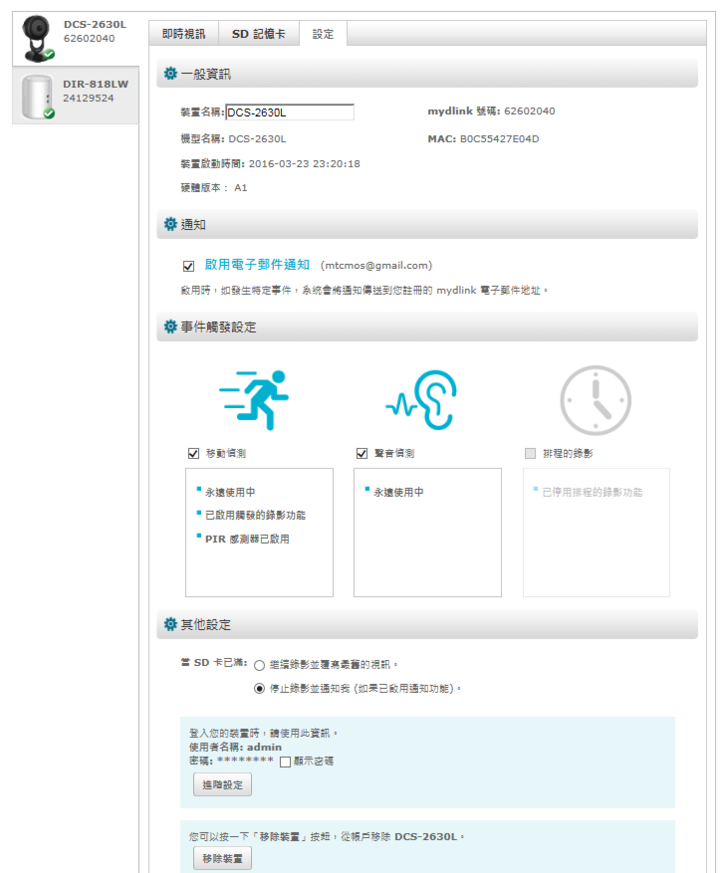Click the clock scheduled recording icon

click(x=595, y=400)
